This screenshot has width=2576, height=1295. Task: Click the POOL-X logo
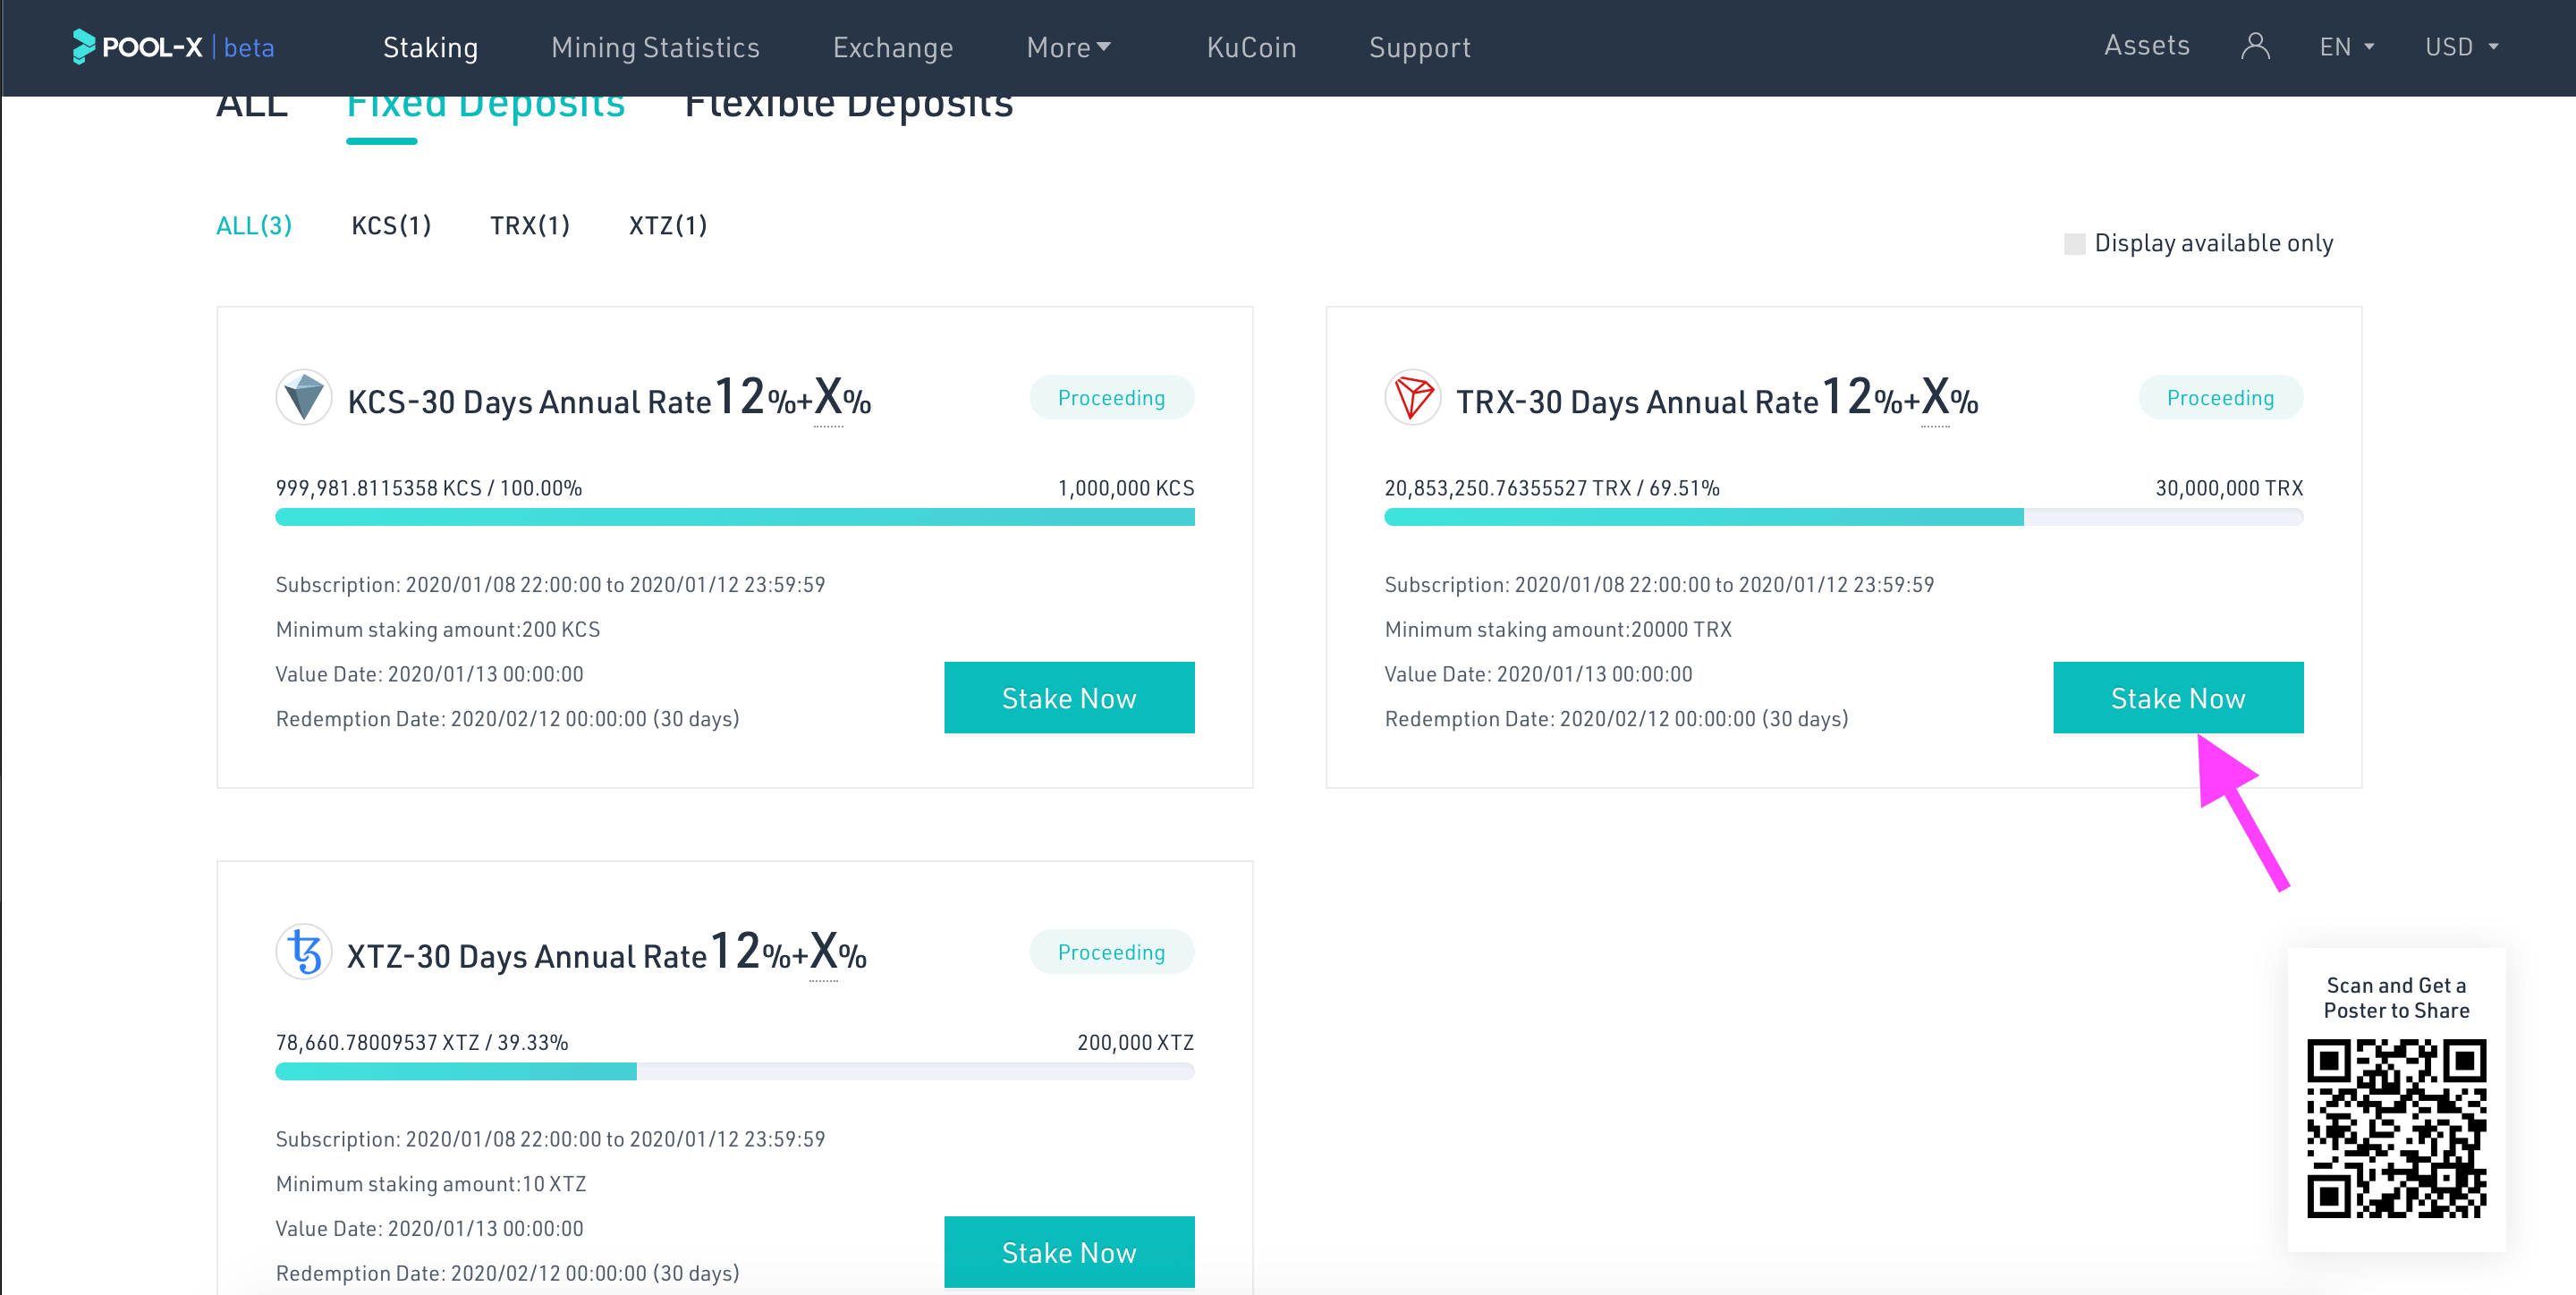[137, 47]
